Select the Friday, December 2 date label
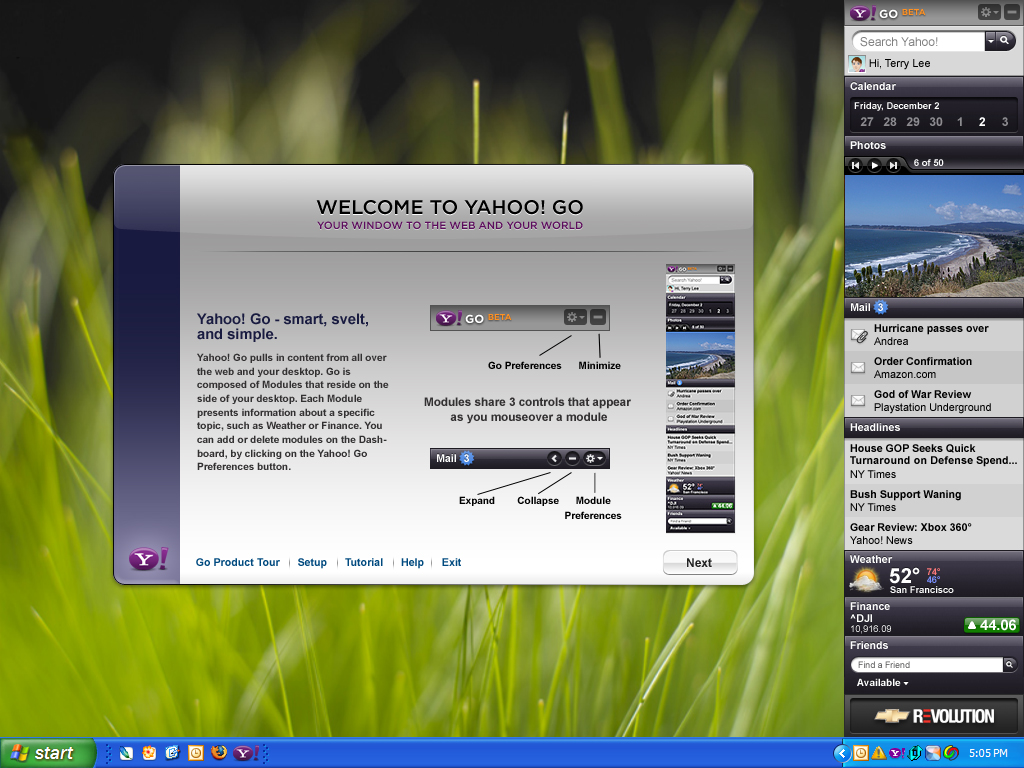 point(896,106)
